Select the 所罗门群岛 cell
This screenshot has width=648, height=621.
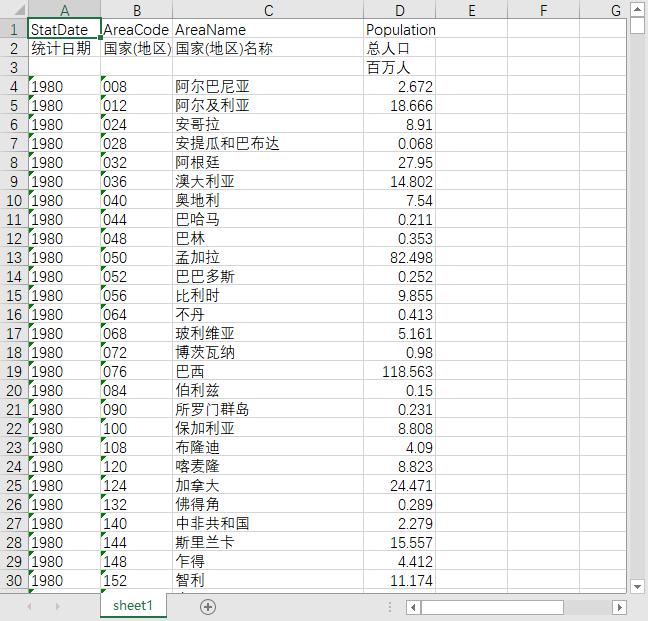268,409
